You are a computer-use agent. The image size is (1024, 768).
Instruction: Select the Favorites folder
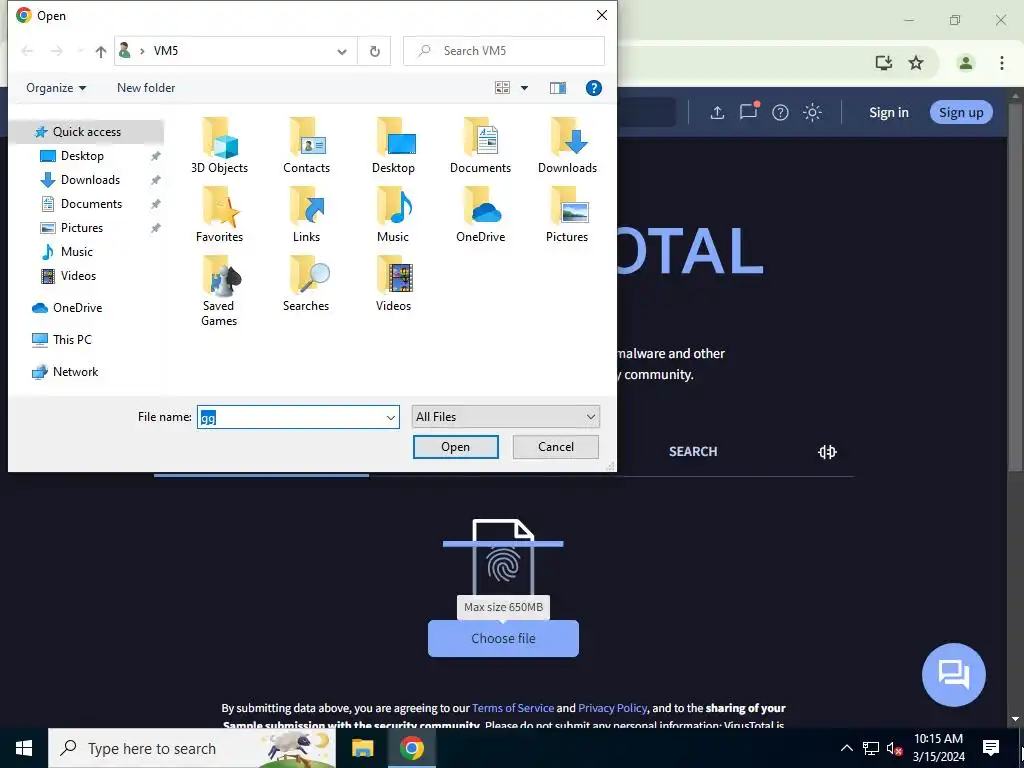click(x=219, y=215)
